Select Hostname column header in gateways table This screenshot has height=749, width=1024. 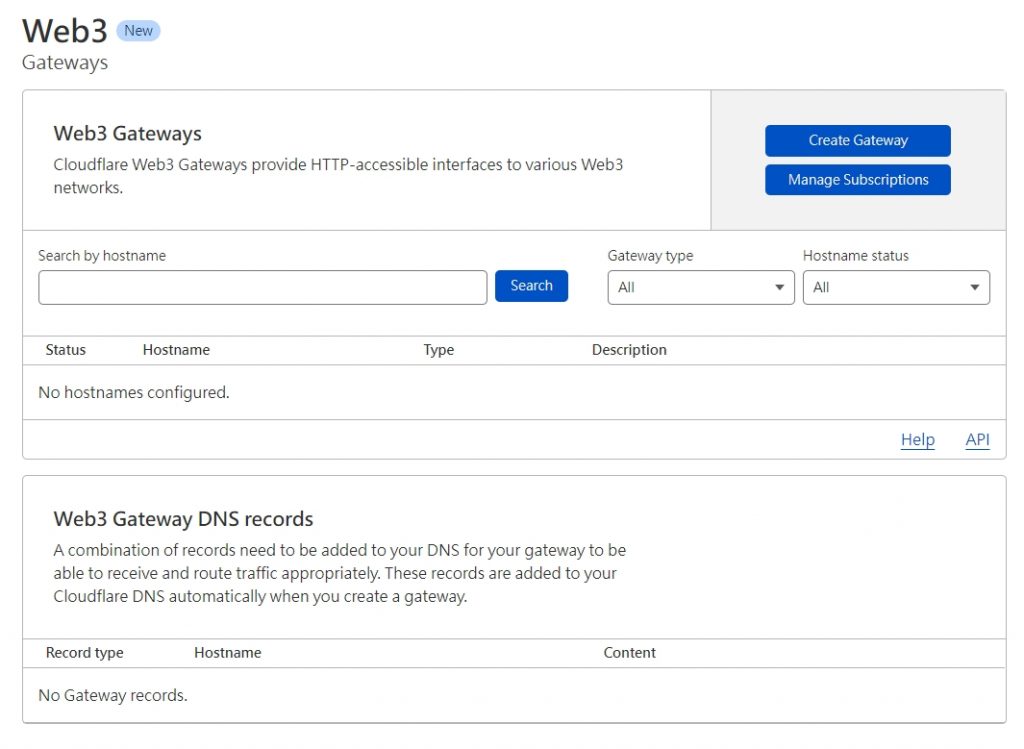176,350
